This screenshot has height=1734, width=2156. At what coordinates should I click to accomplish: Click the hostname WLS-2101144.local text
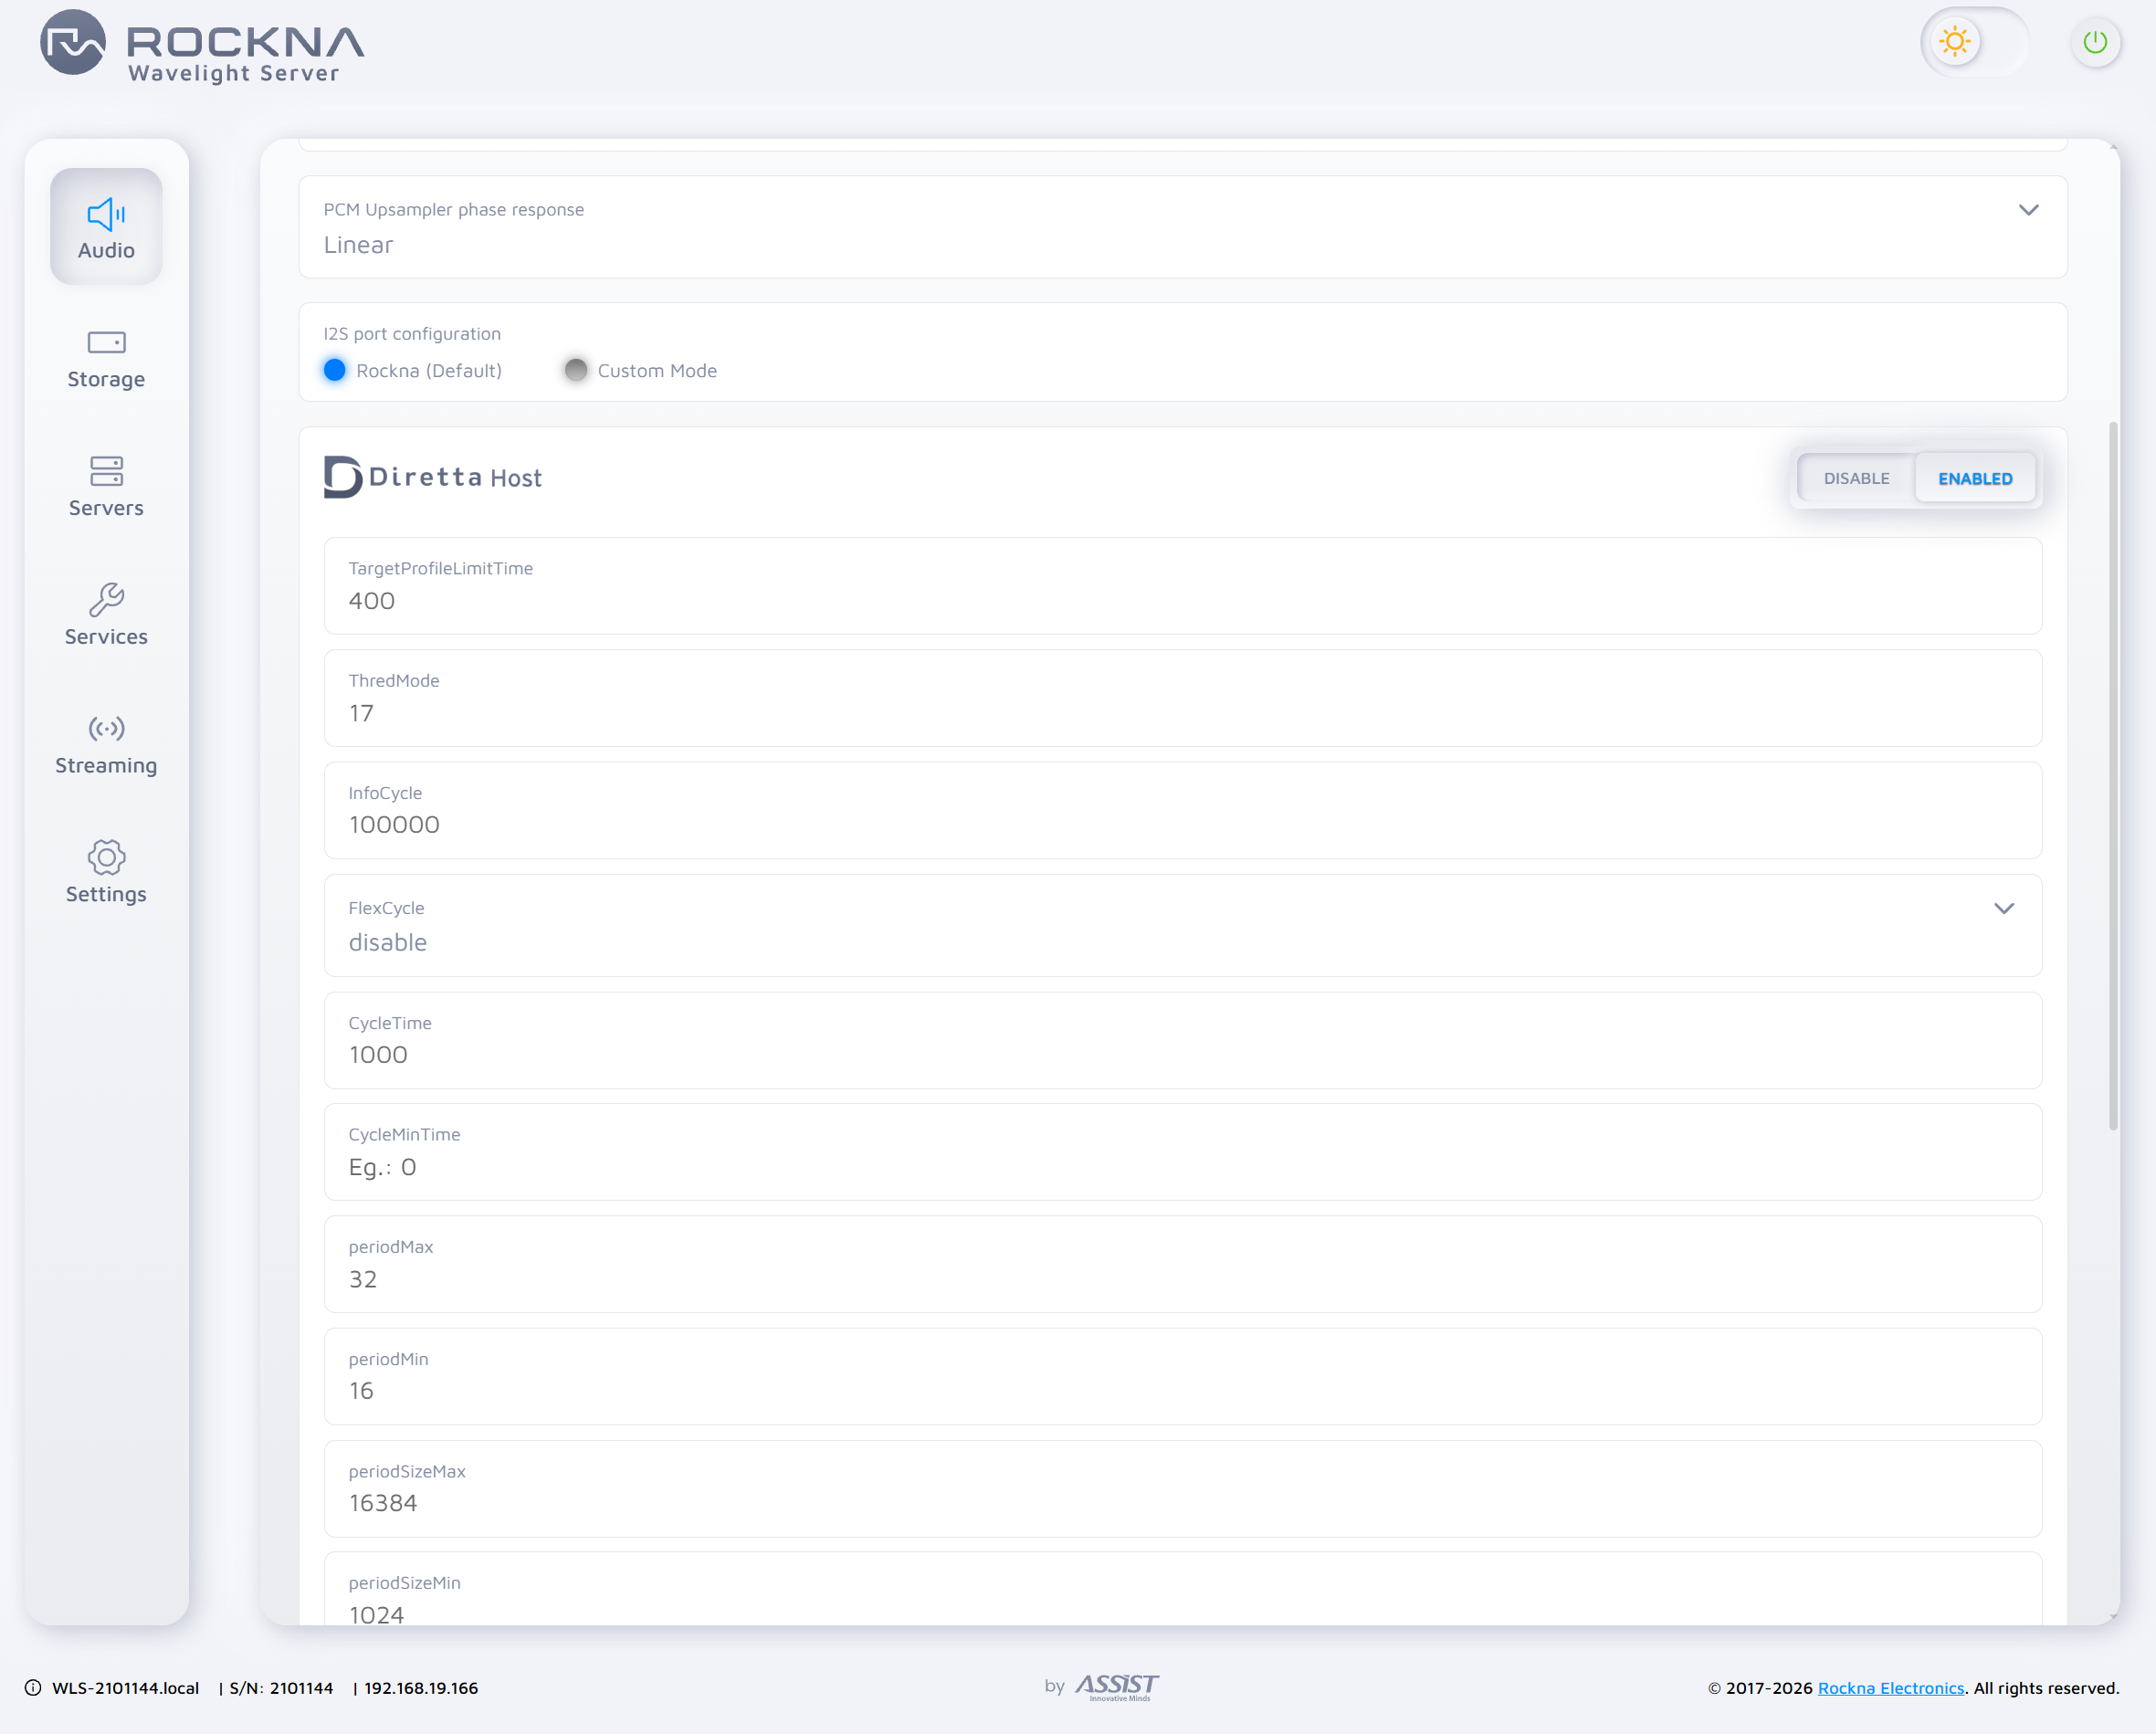click(x=125, y=1688)
